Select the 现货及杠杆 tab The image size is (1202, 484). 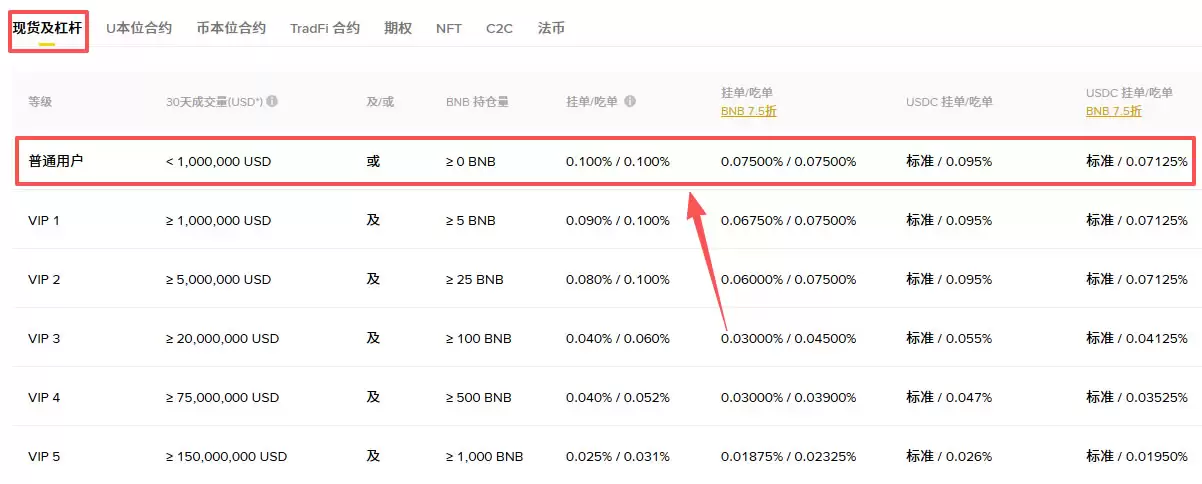pyautogui.click(x=47, y=28)
